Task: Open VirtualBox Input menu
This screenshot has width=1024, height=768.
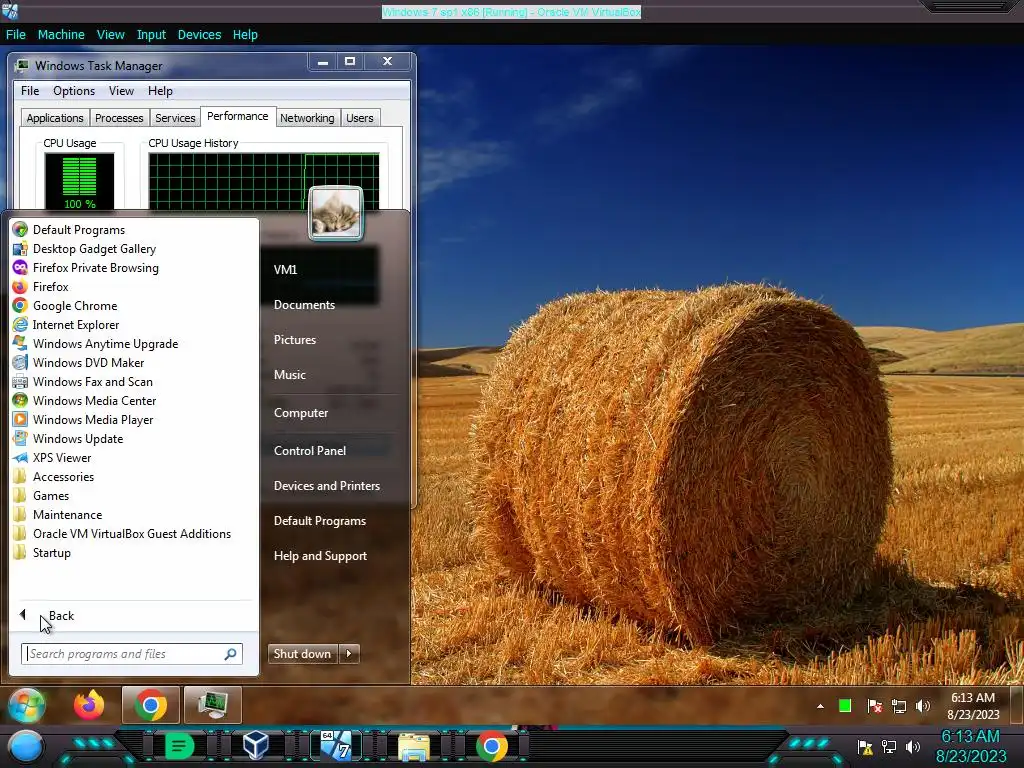Action: pyautogui.click(x=151, y=35)
